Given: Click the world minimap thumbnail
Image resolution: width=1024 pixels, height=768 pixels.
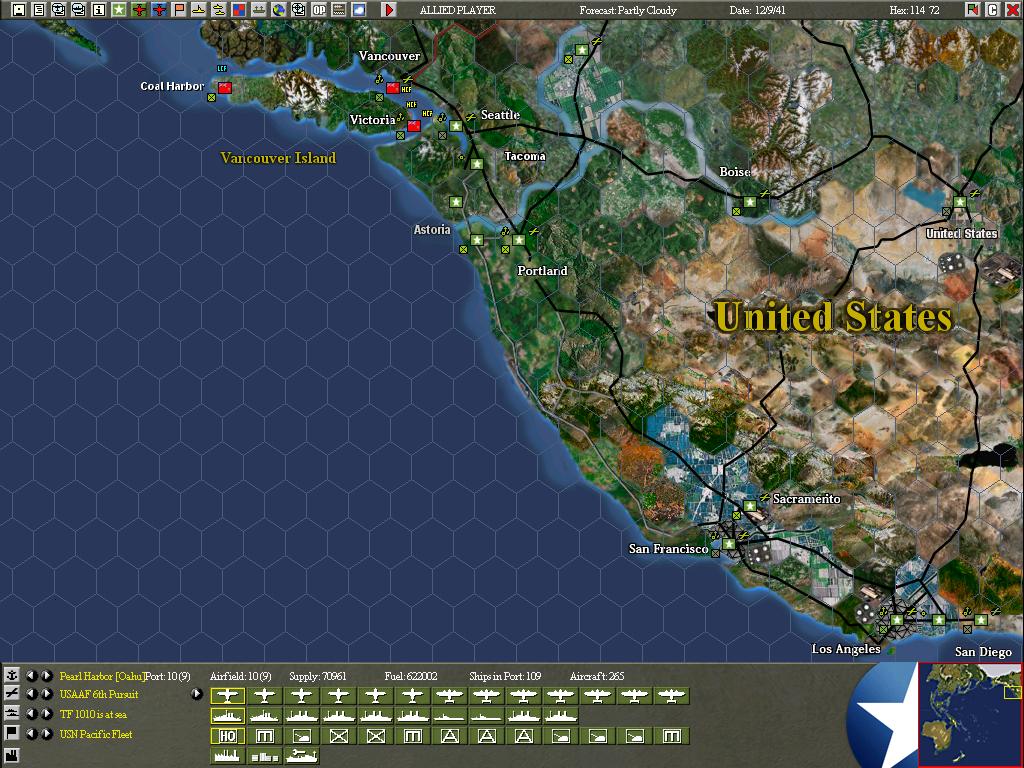Looking at the screenshot, I should pos(969,714).
